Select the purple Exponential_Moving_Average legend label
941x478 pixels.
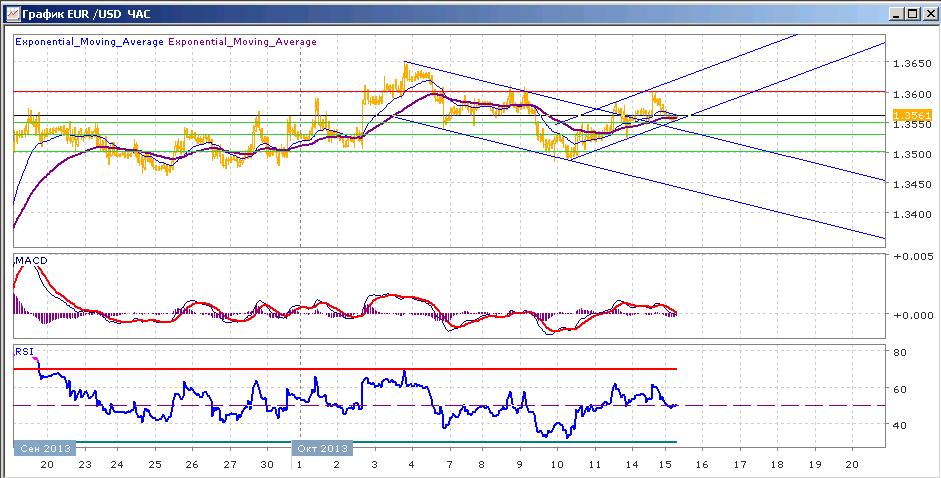(242, 42)
